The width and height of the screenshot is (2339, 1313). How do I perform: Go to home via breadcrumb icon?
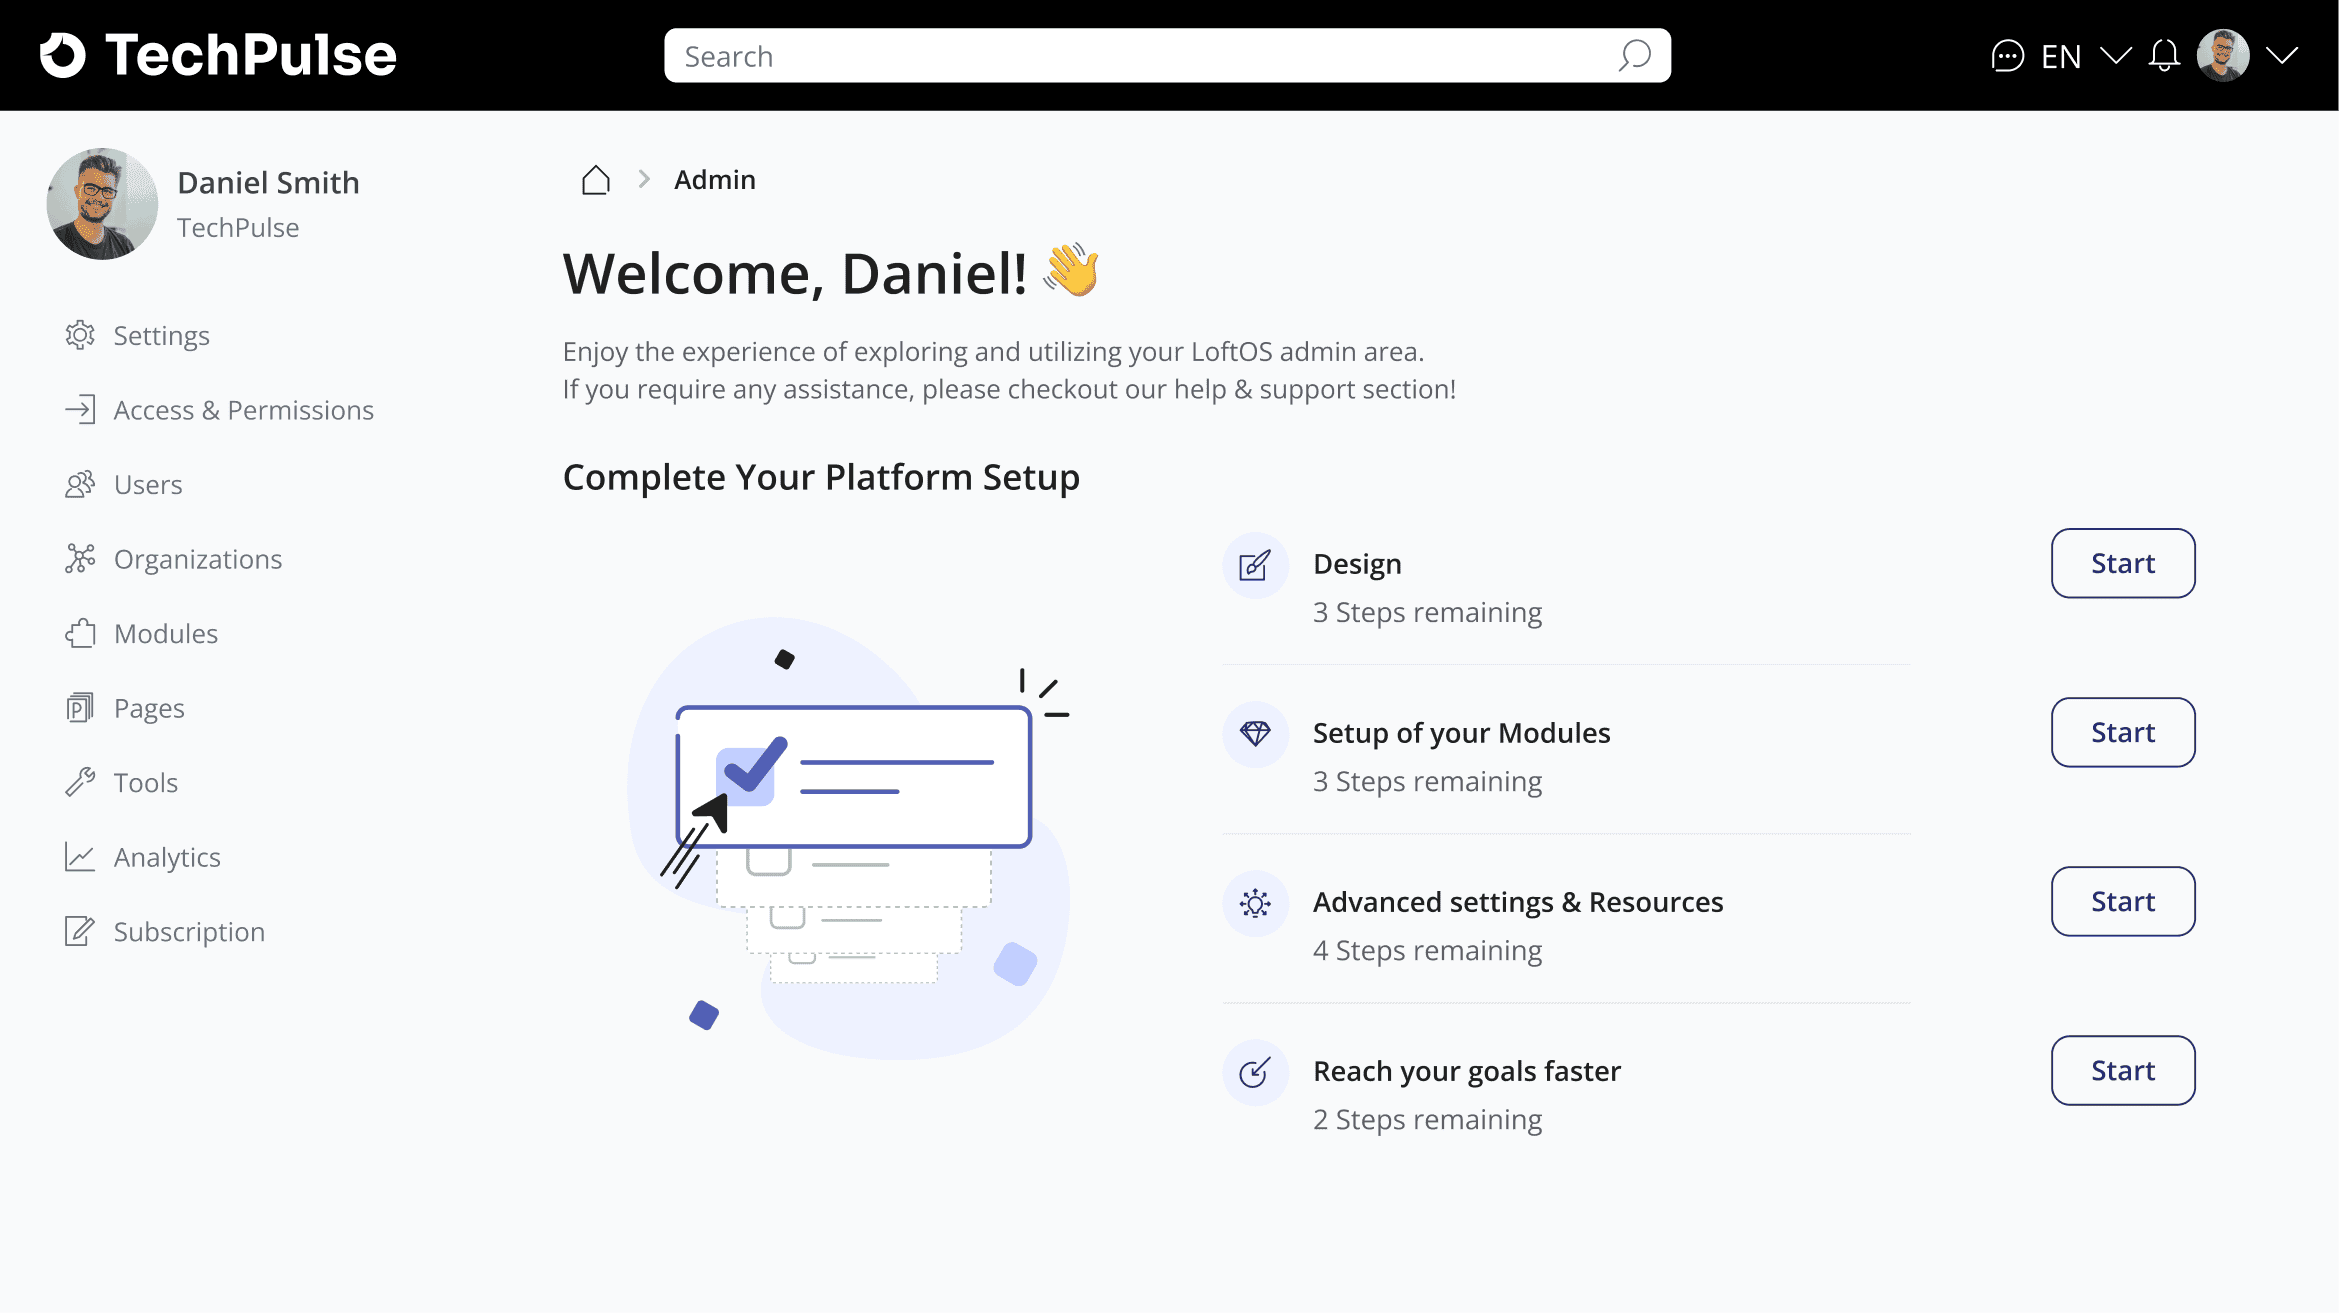coord(596,180)
